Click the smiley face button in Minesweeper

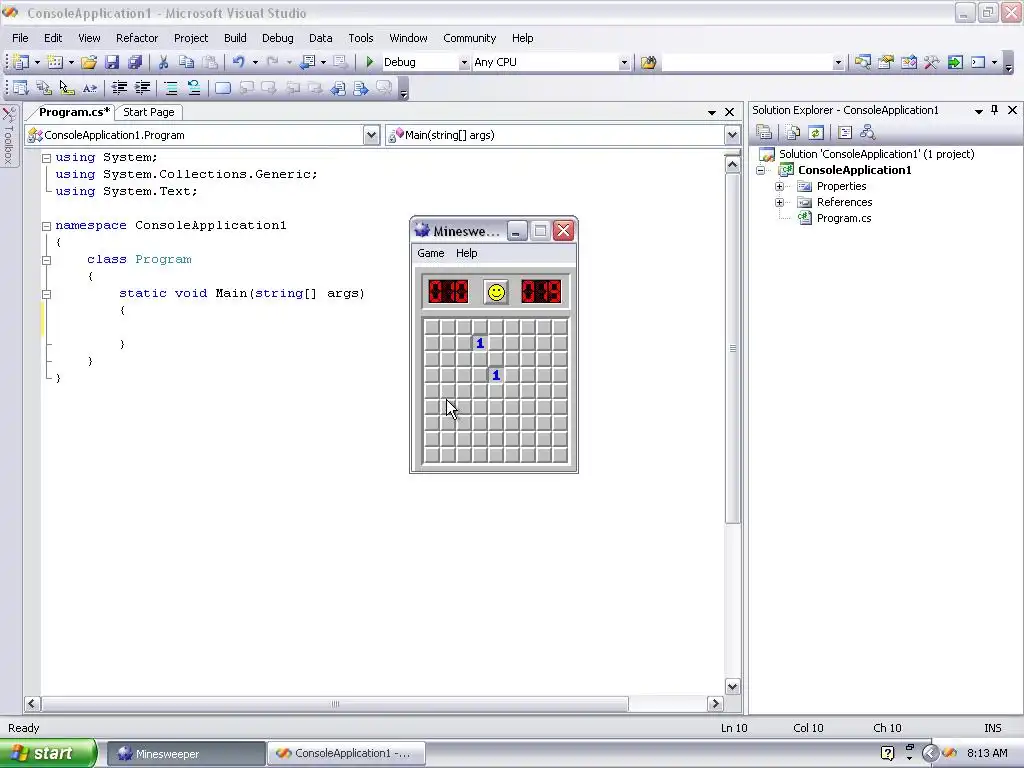coord(496,292)
